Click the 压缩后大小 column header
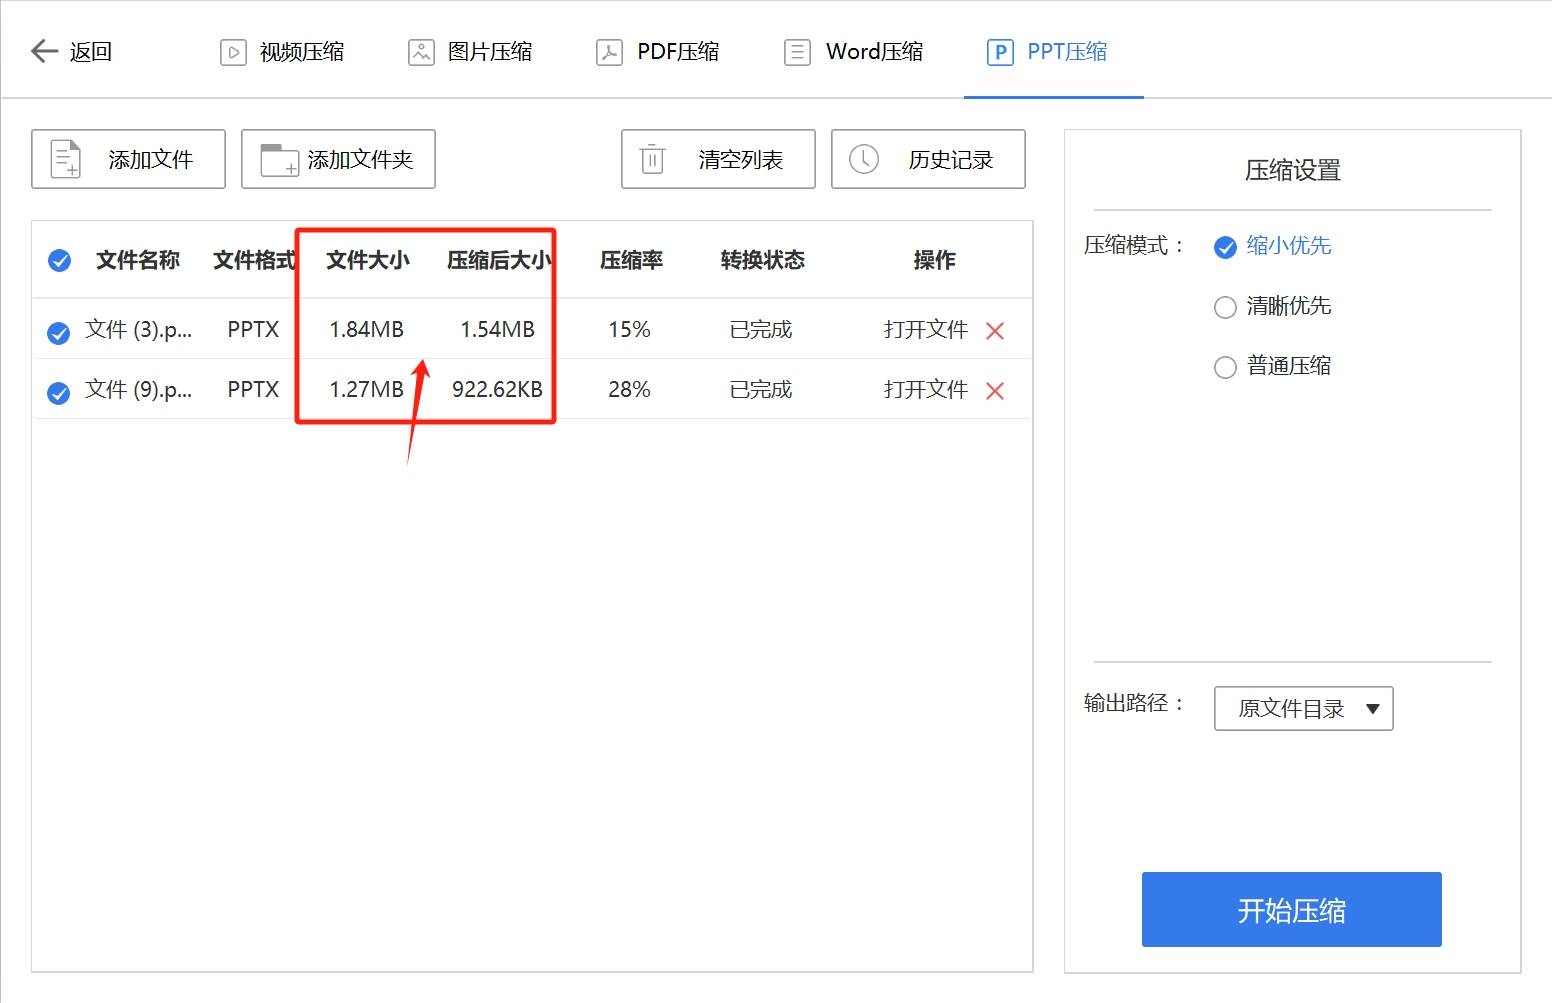Image resolution: width=1552 pixels, height=1003 pixels. [x=499, y=260]
